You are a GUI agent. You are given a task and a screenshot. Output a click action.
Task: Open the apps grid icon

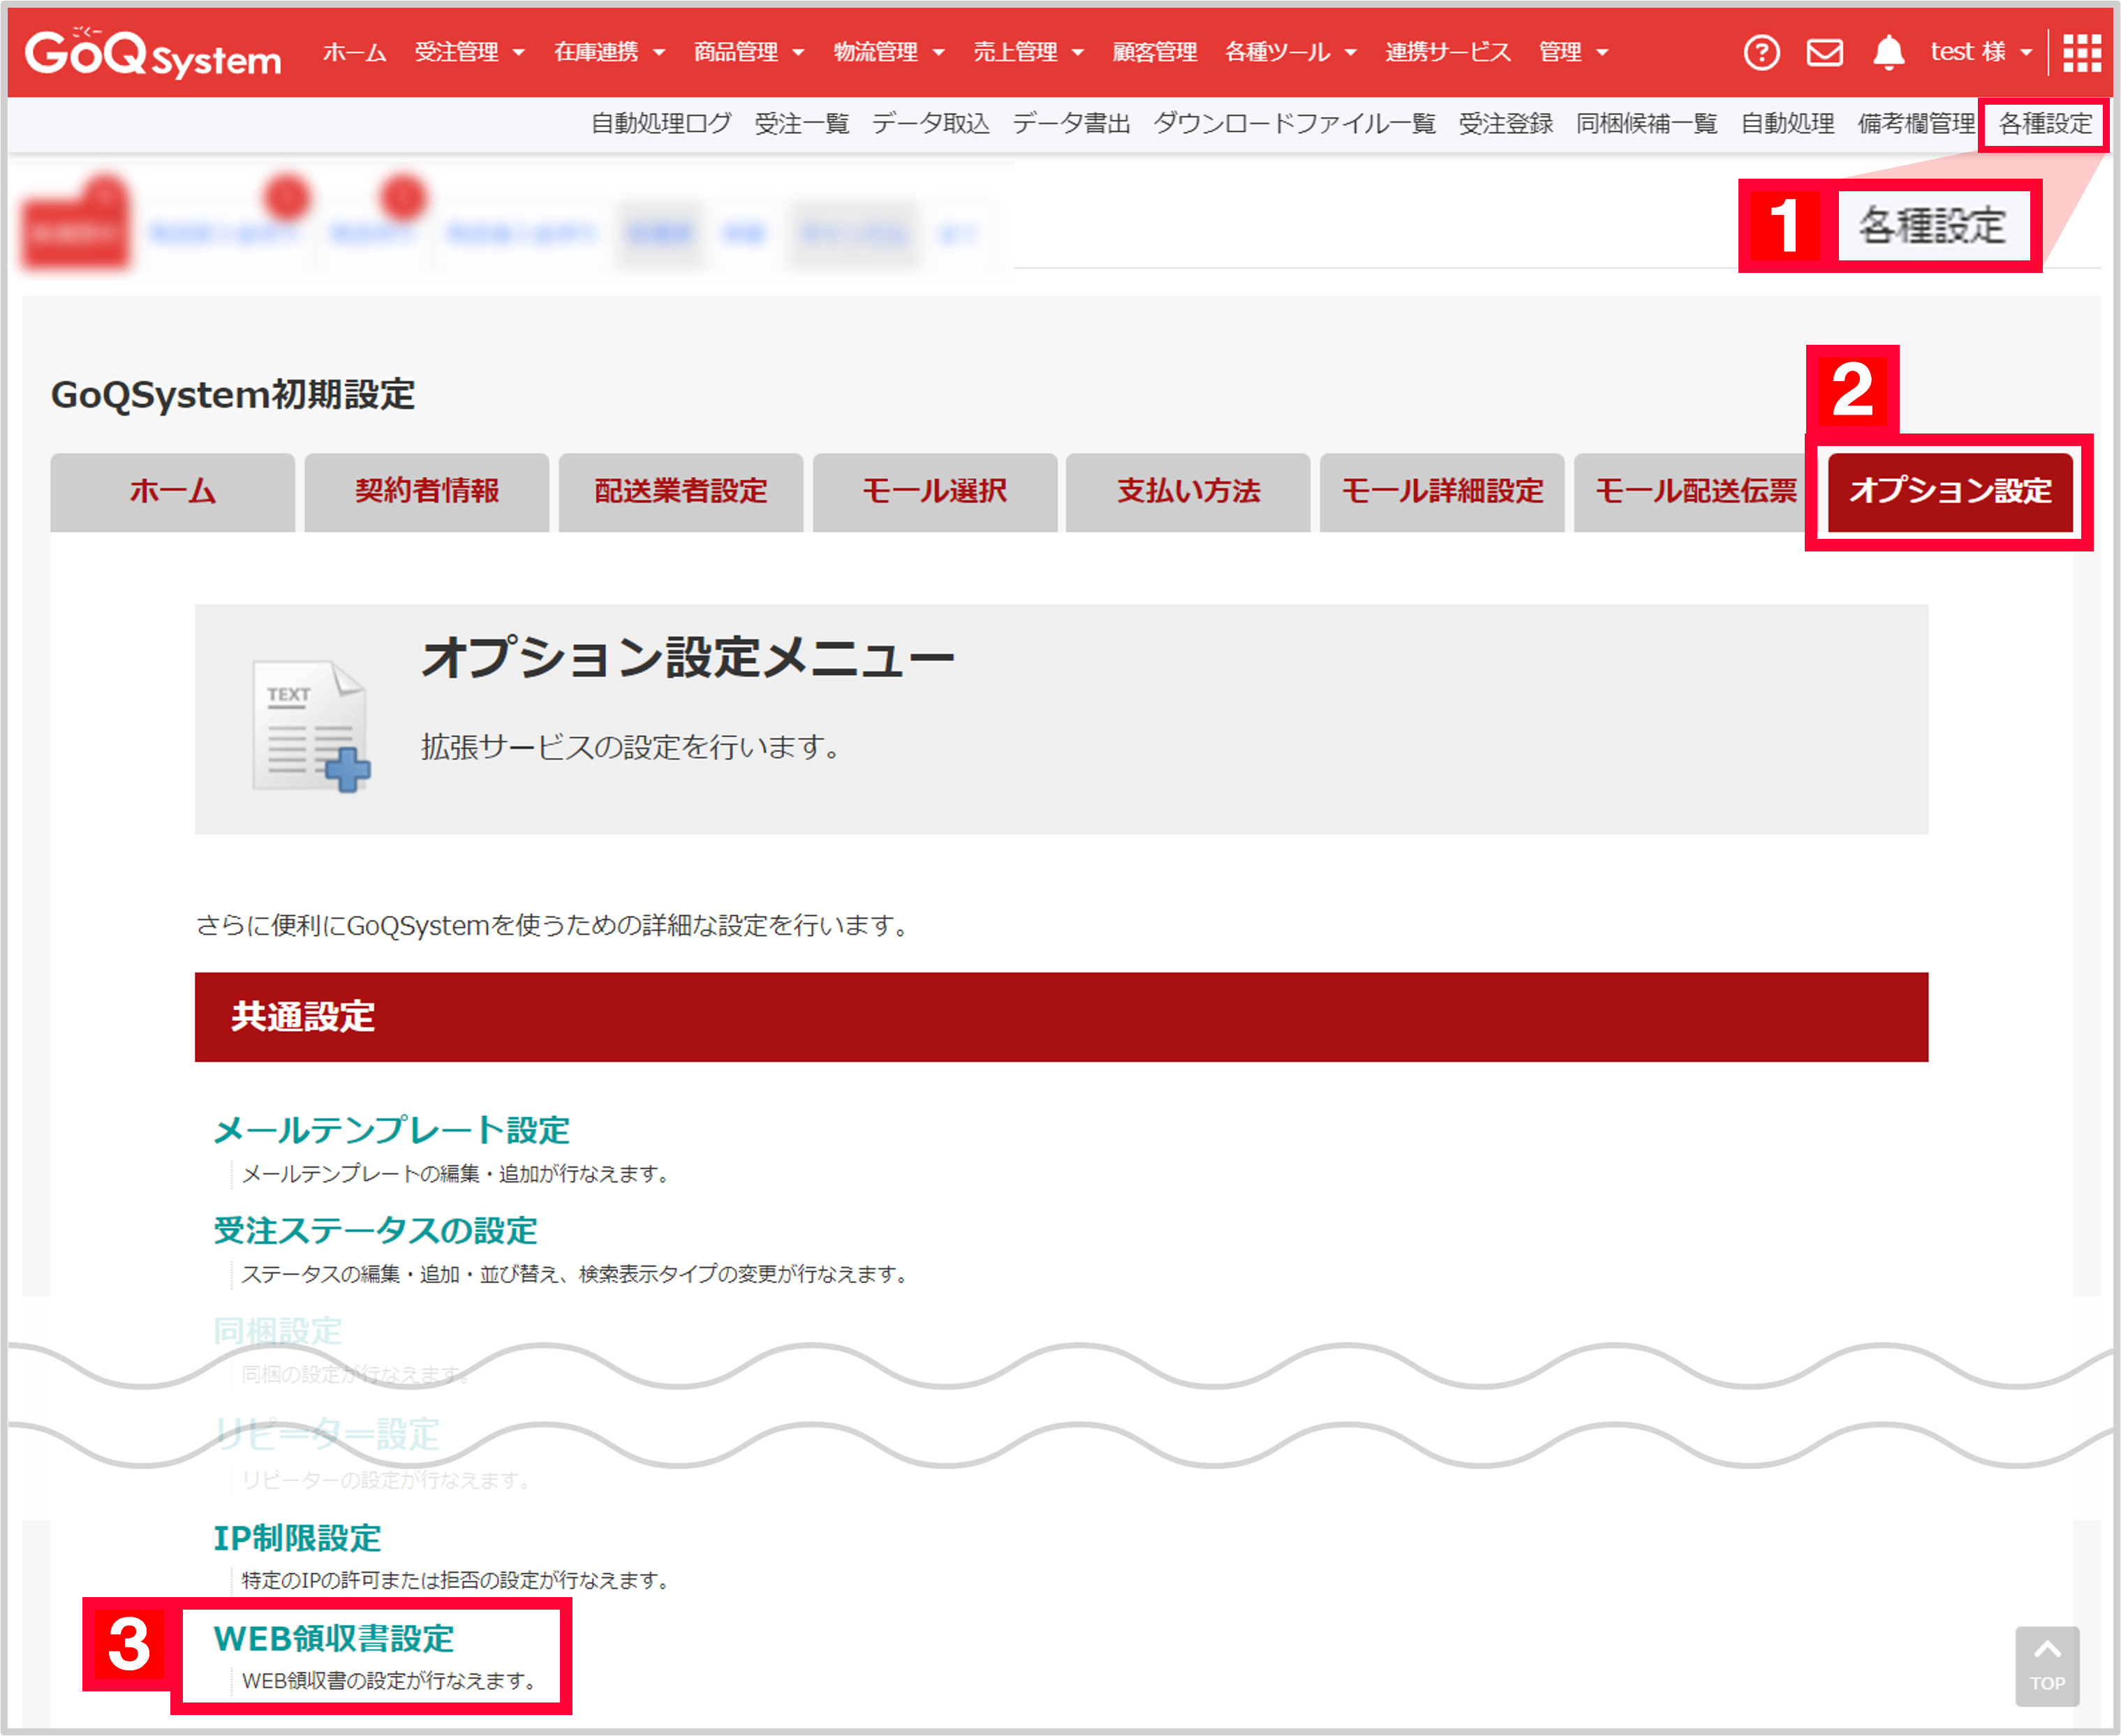tap(2082, 53)
